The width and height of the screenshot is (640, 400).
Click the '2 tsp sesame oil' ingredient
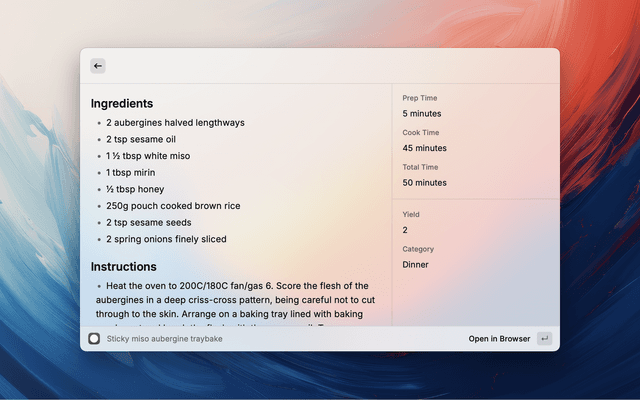(141, 140)
